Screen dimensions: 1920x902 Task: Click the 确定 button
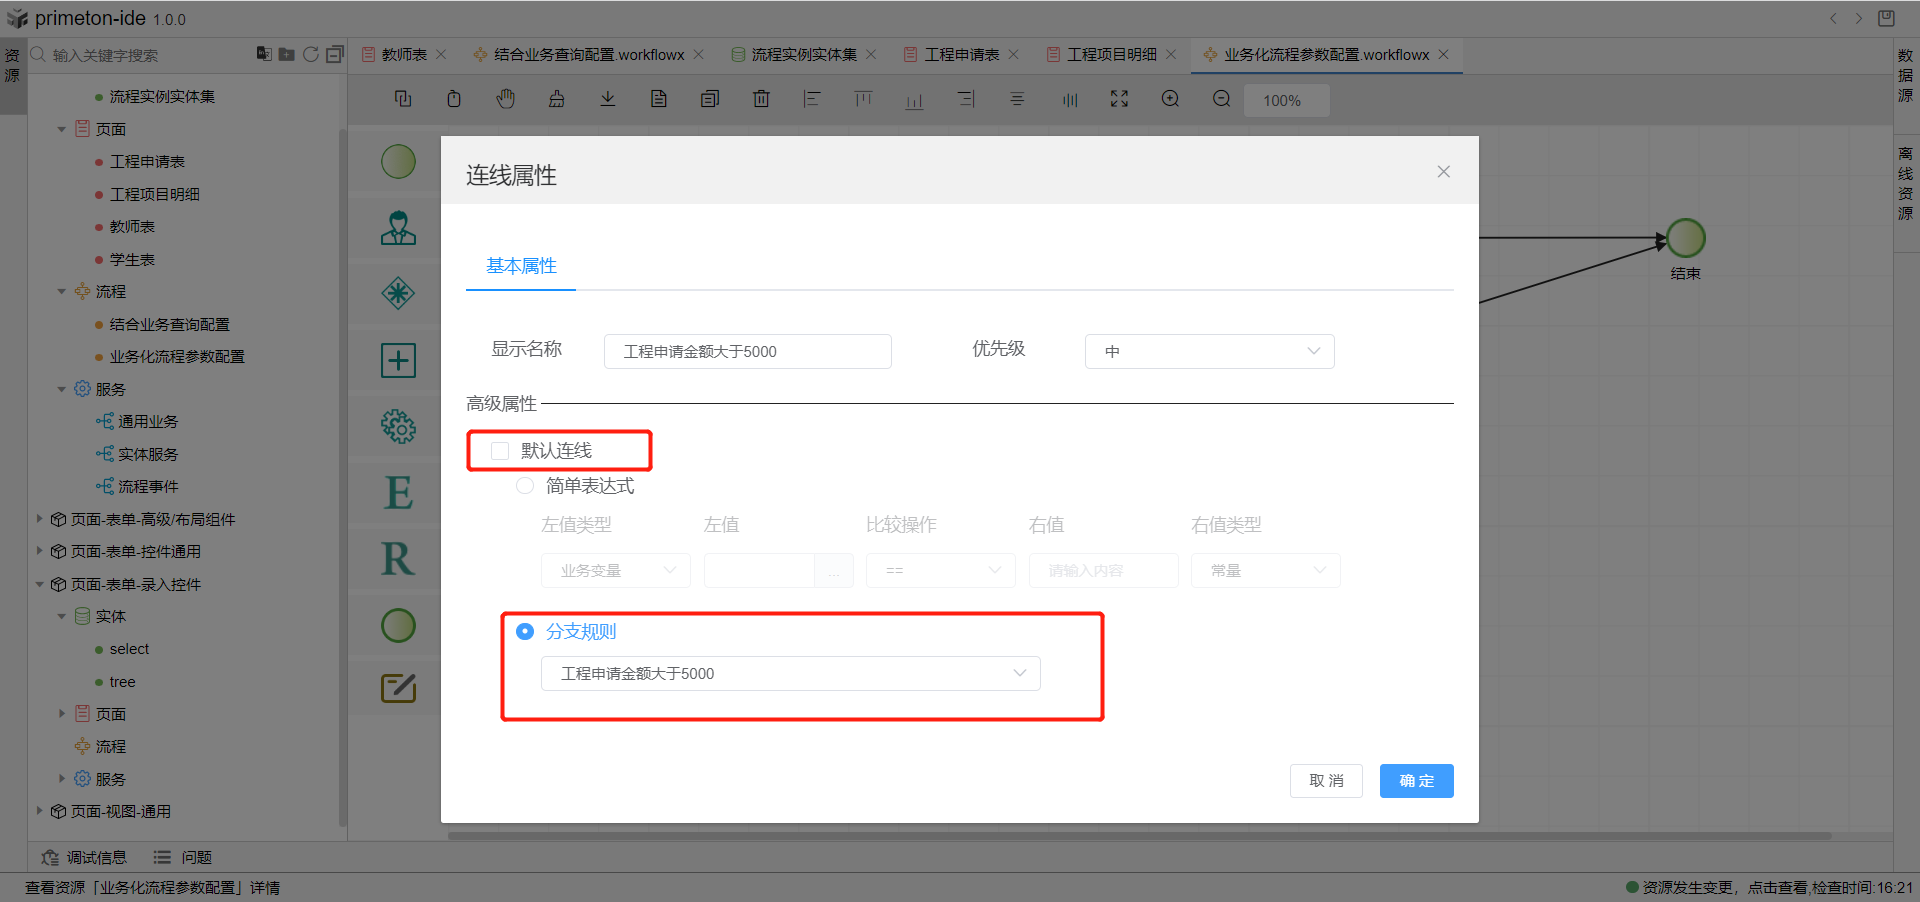click(x=1416, y=781)
